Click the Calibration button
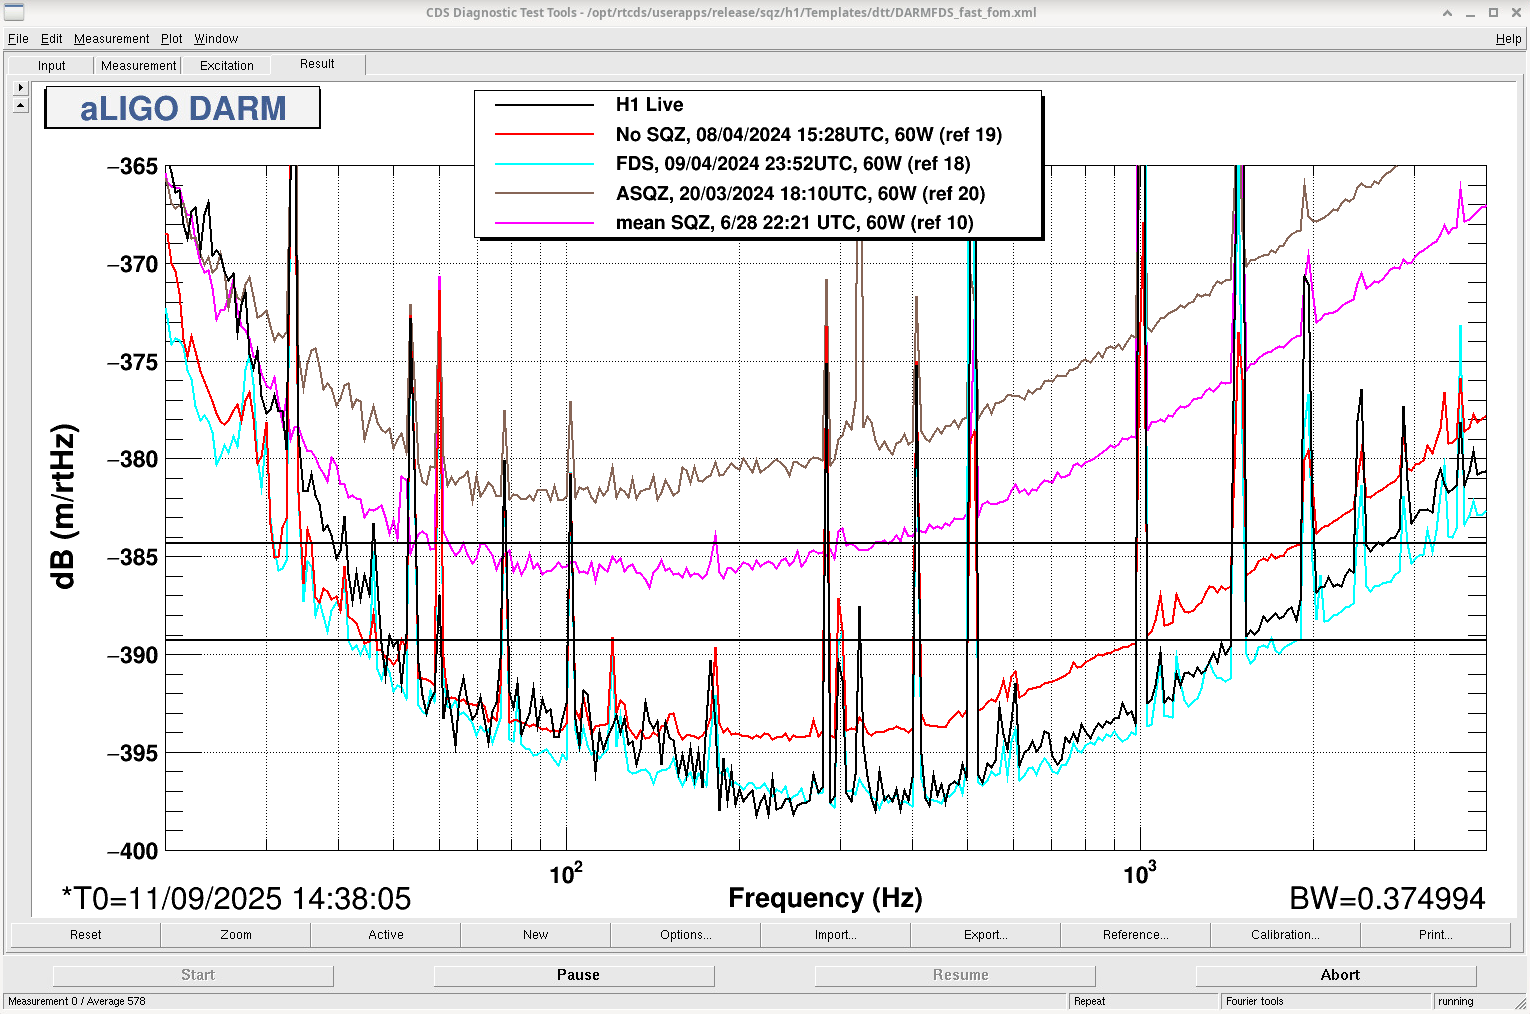Image resolution: width=1530 pixels, height=1014 pixels. point(1285,935)
